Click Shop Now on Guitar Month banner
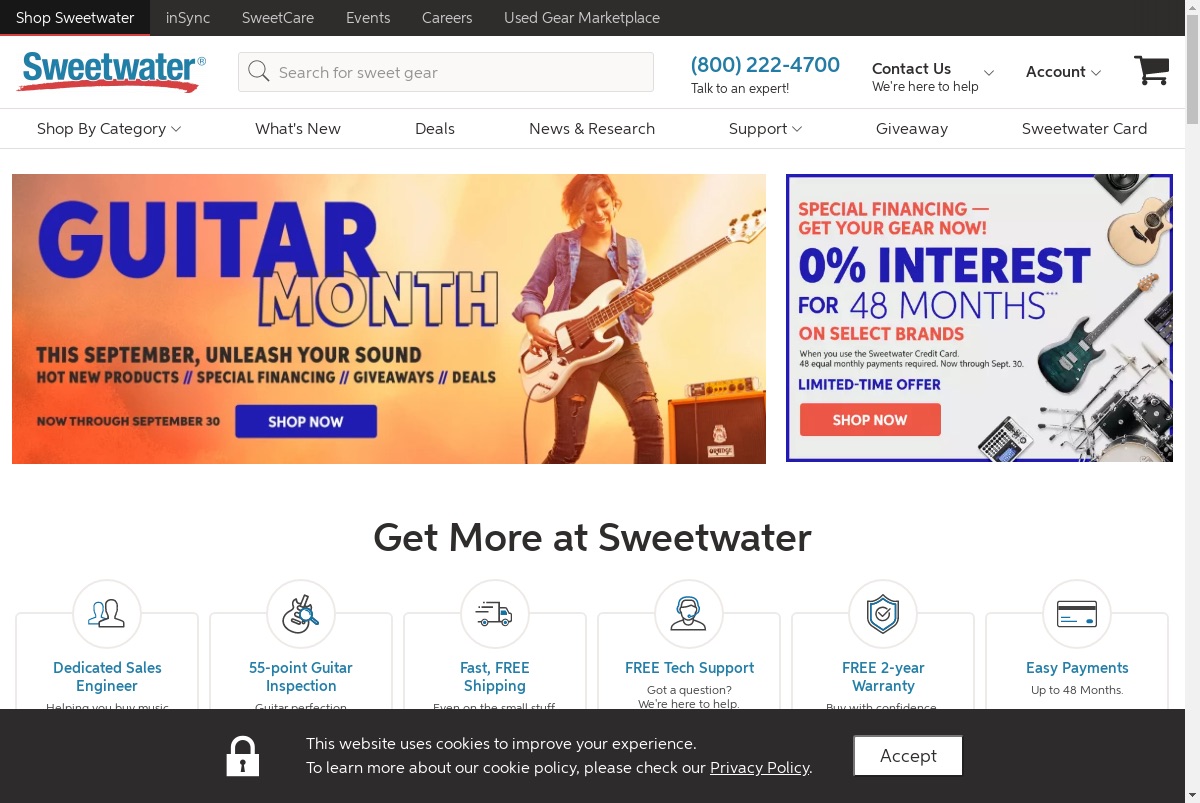This screenshot has width=1200, height=803. click(306, 421)
